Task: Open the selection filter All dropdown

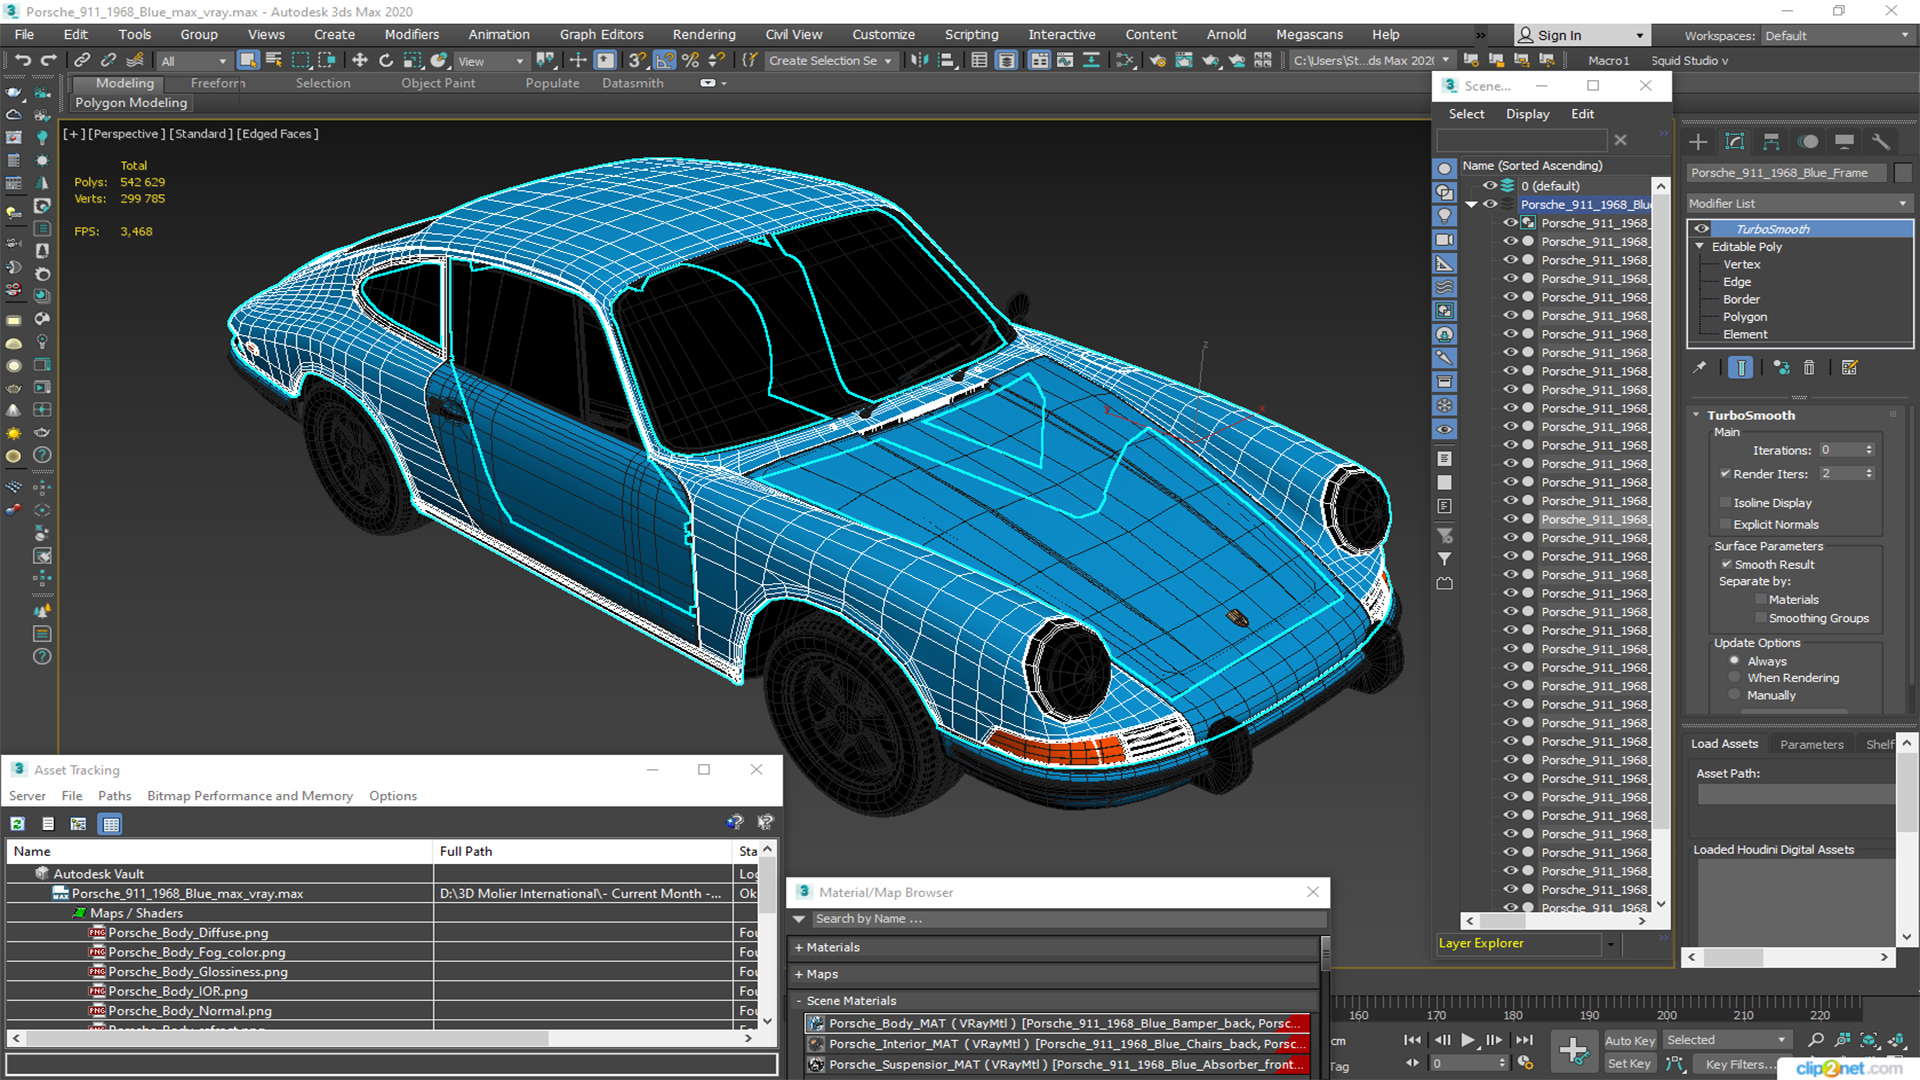Action: tap(194, 60)
